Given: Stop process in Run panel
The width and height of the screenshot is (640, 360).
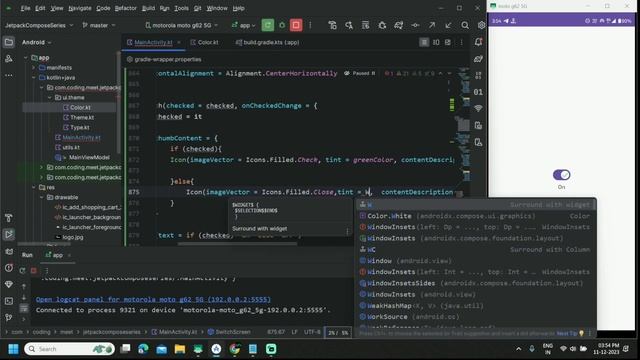Looking at the screenshot, I should pos(34,270).
